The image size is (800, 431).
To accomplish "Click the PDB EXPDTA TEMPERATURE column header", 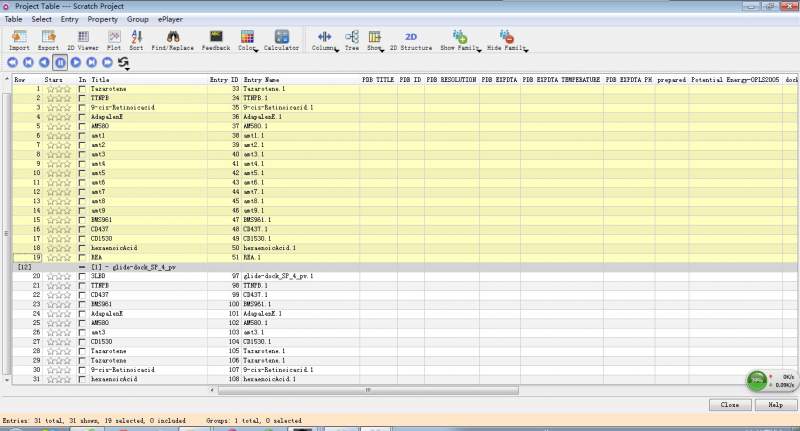I will click(x=561, y=80).
